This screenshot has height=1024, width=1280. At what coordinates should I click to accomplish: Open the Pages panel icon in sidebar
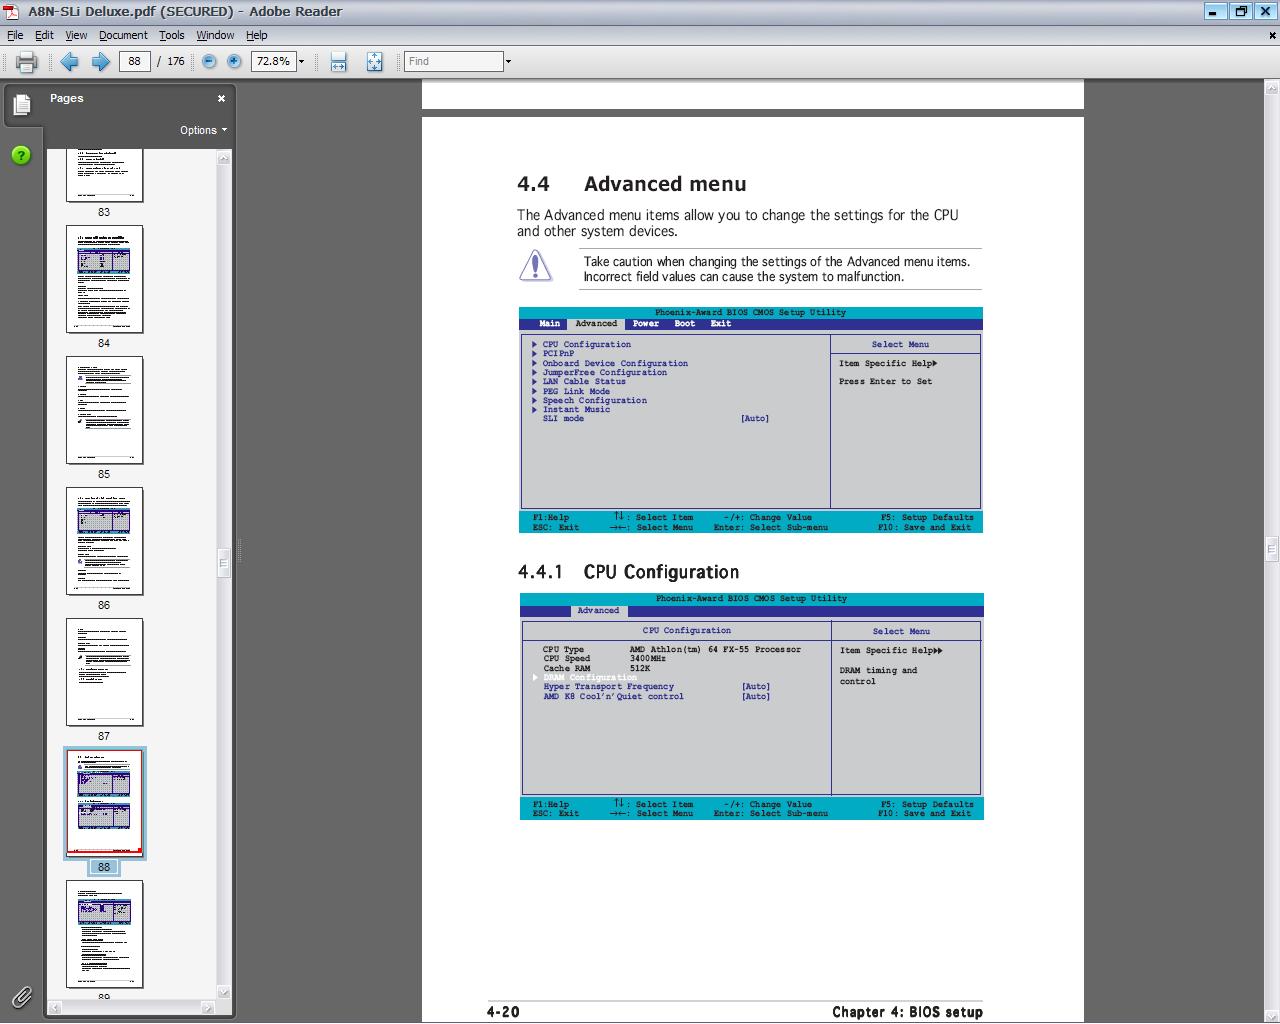click(x=21, y=105)
